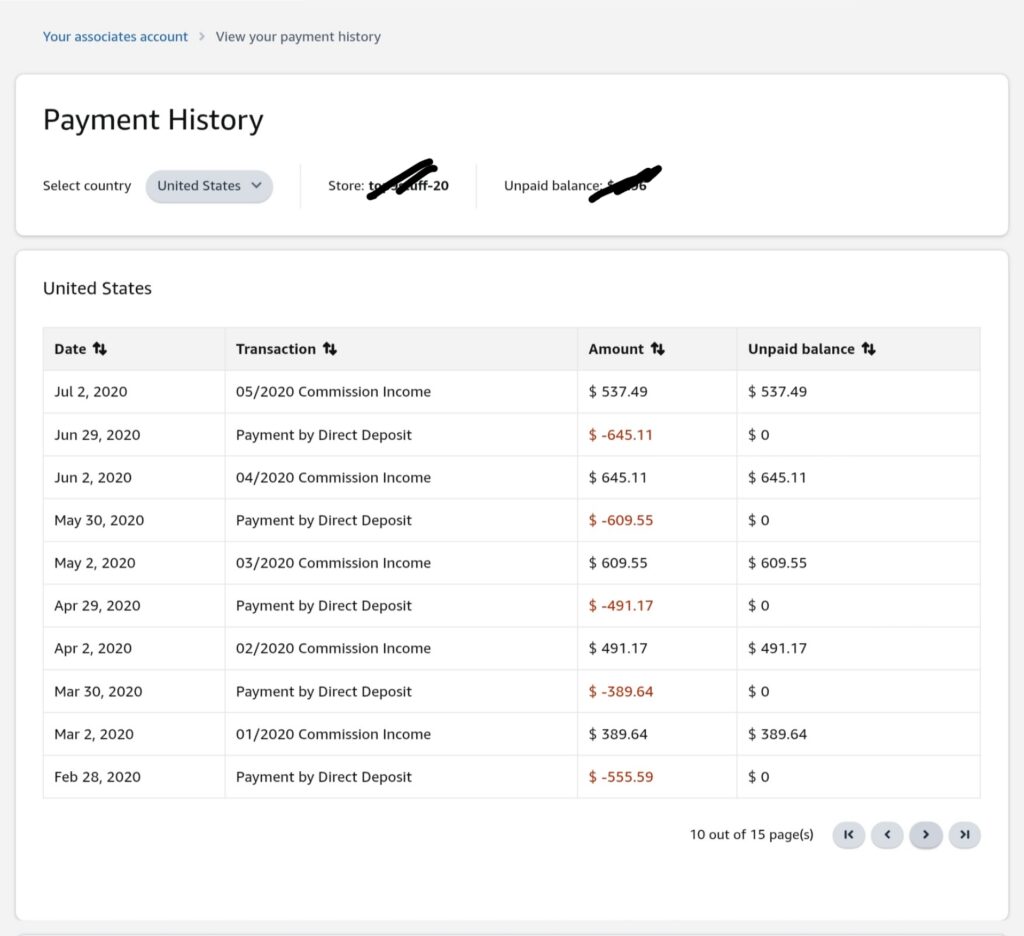This screenshot has width=1024, height=936.
Task: Click the 01/2020 Commission Income entry
Action: (333, 734)
